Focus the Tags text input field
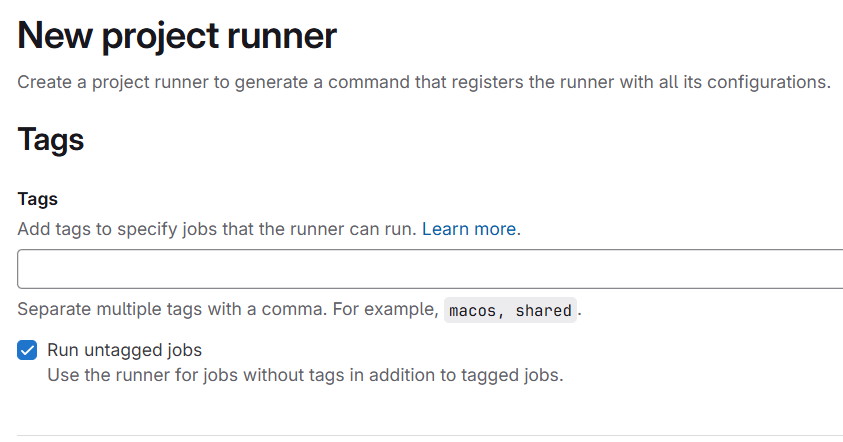843x442 pixels. click(430, 269)
